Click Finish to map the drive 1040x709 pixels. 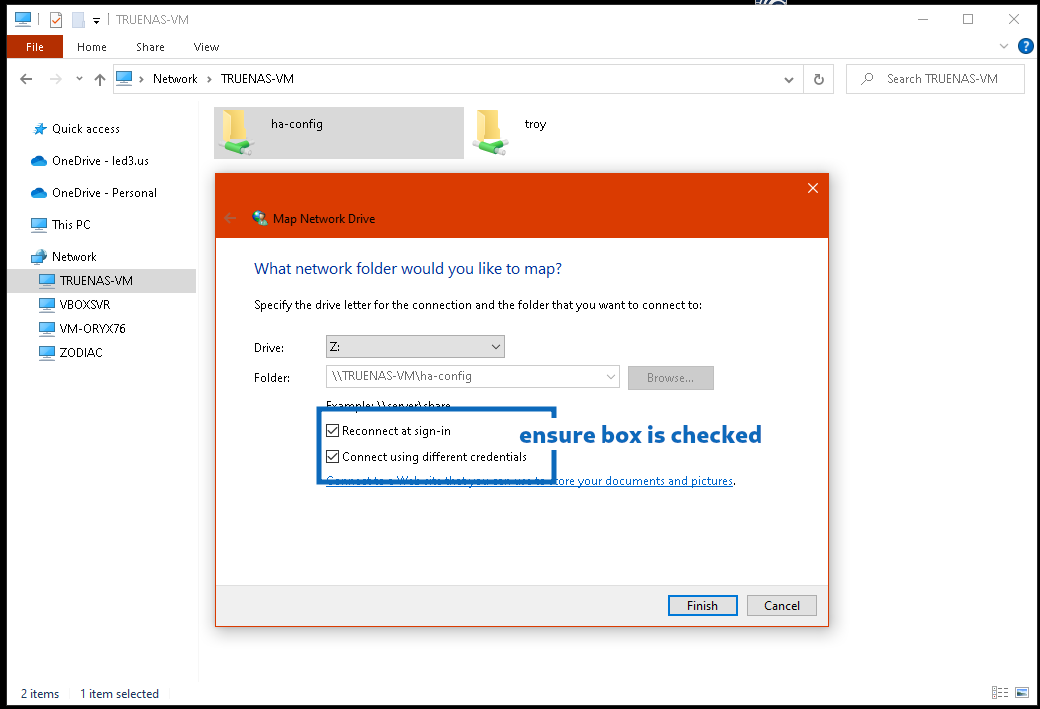[702, 606]
